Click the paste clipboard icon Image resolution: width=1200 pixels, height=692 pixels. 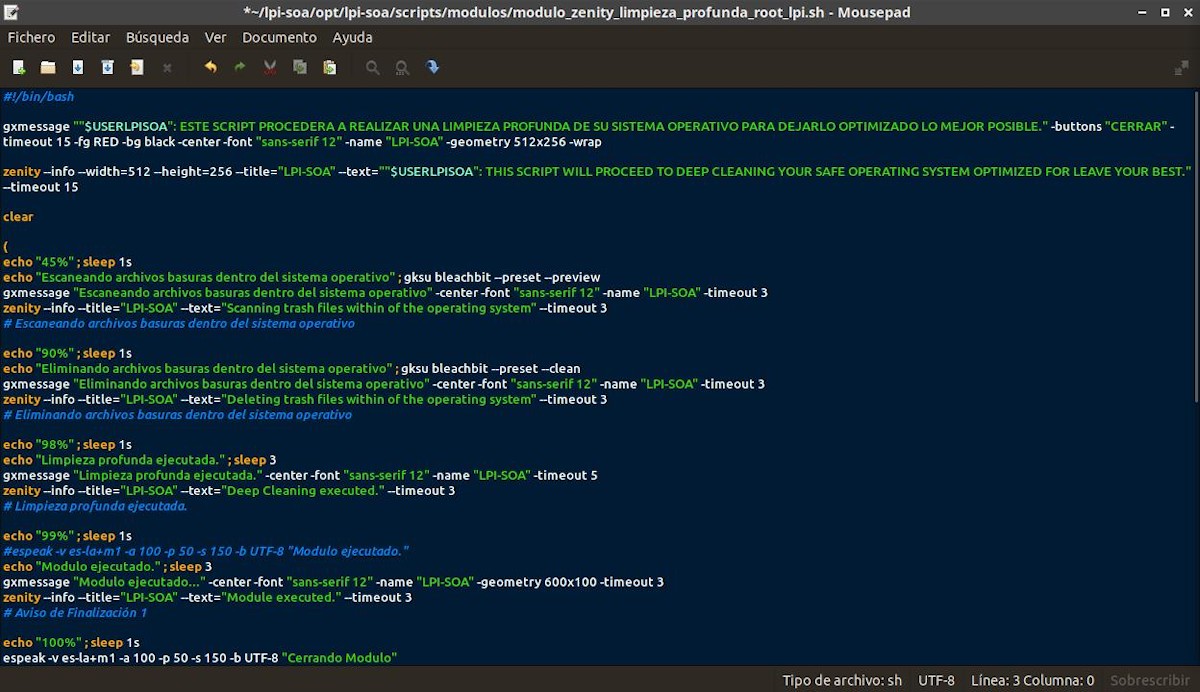click(x=329, y=68)
